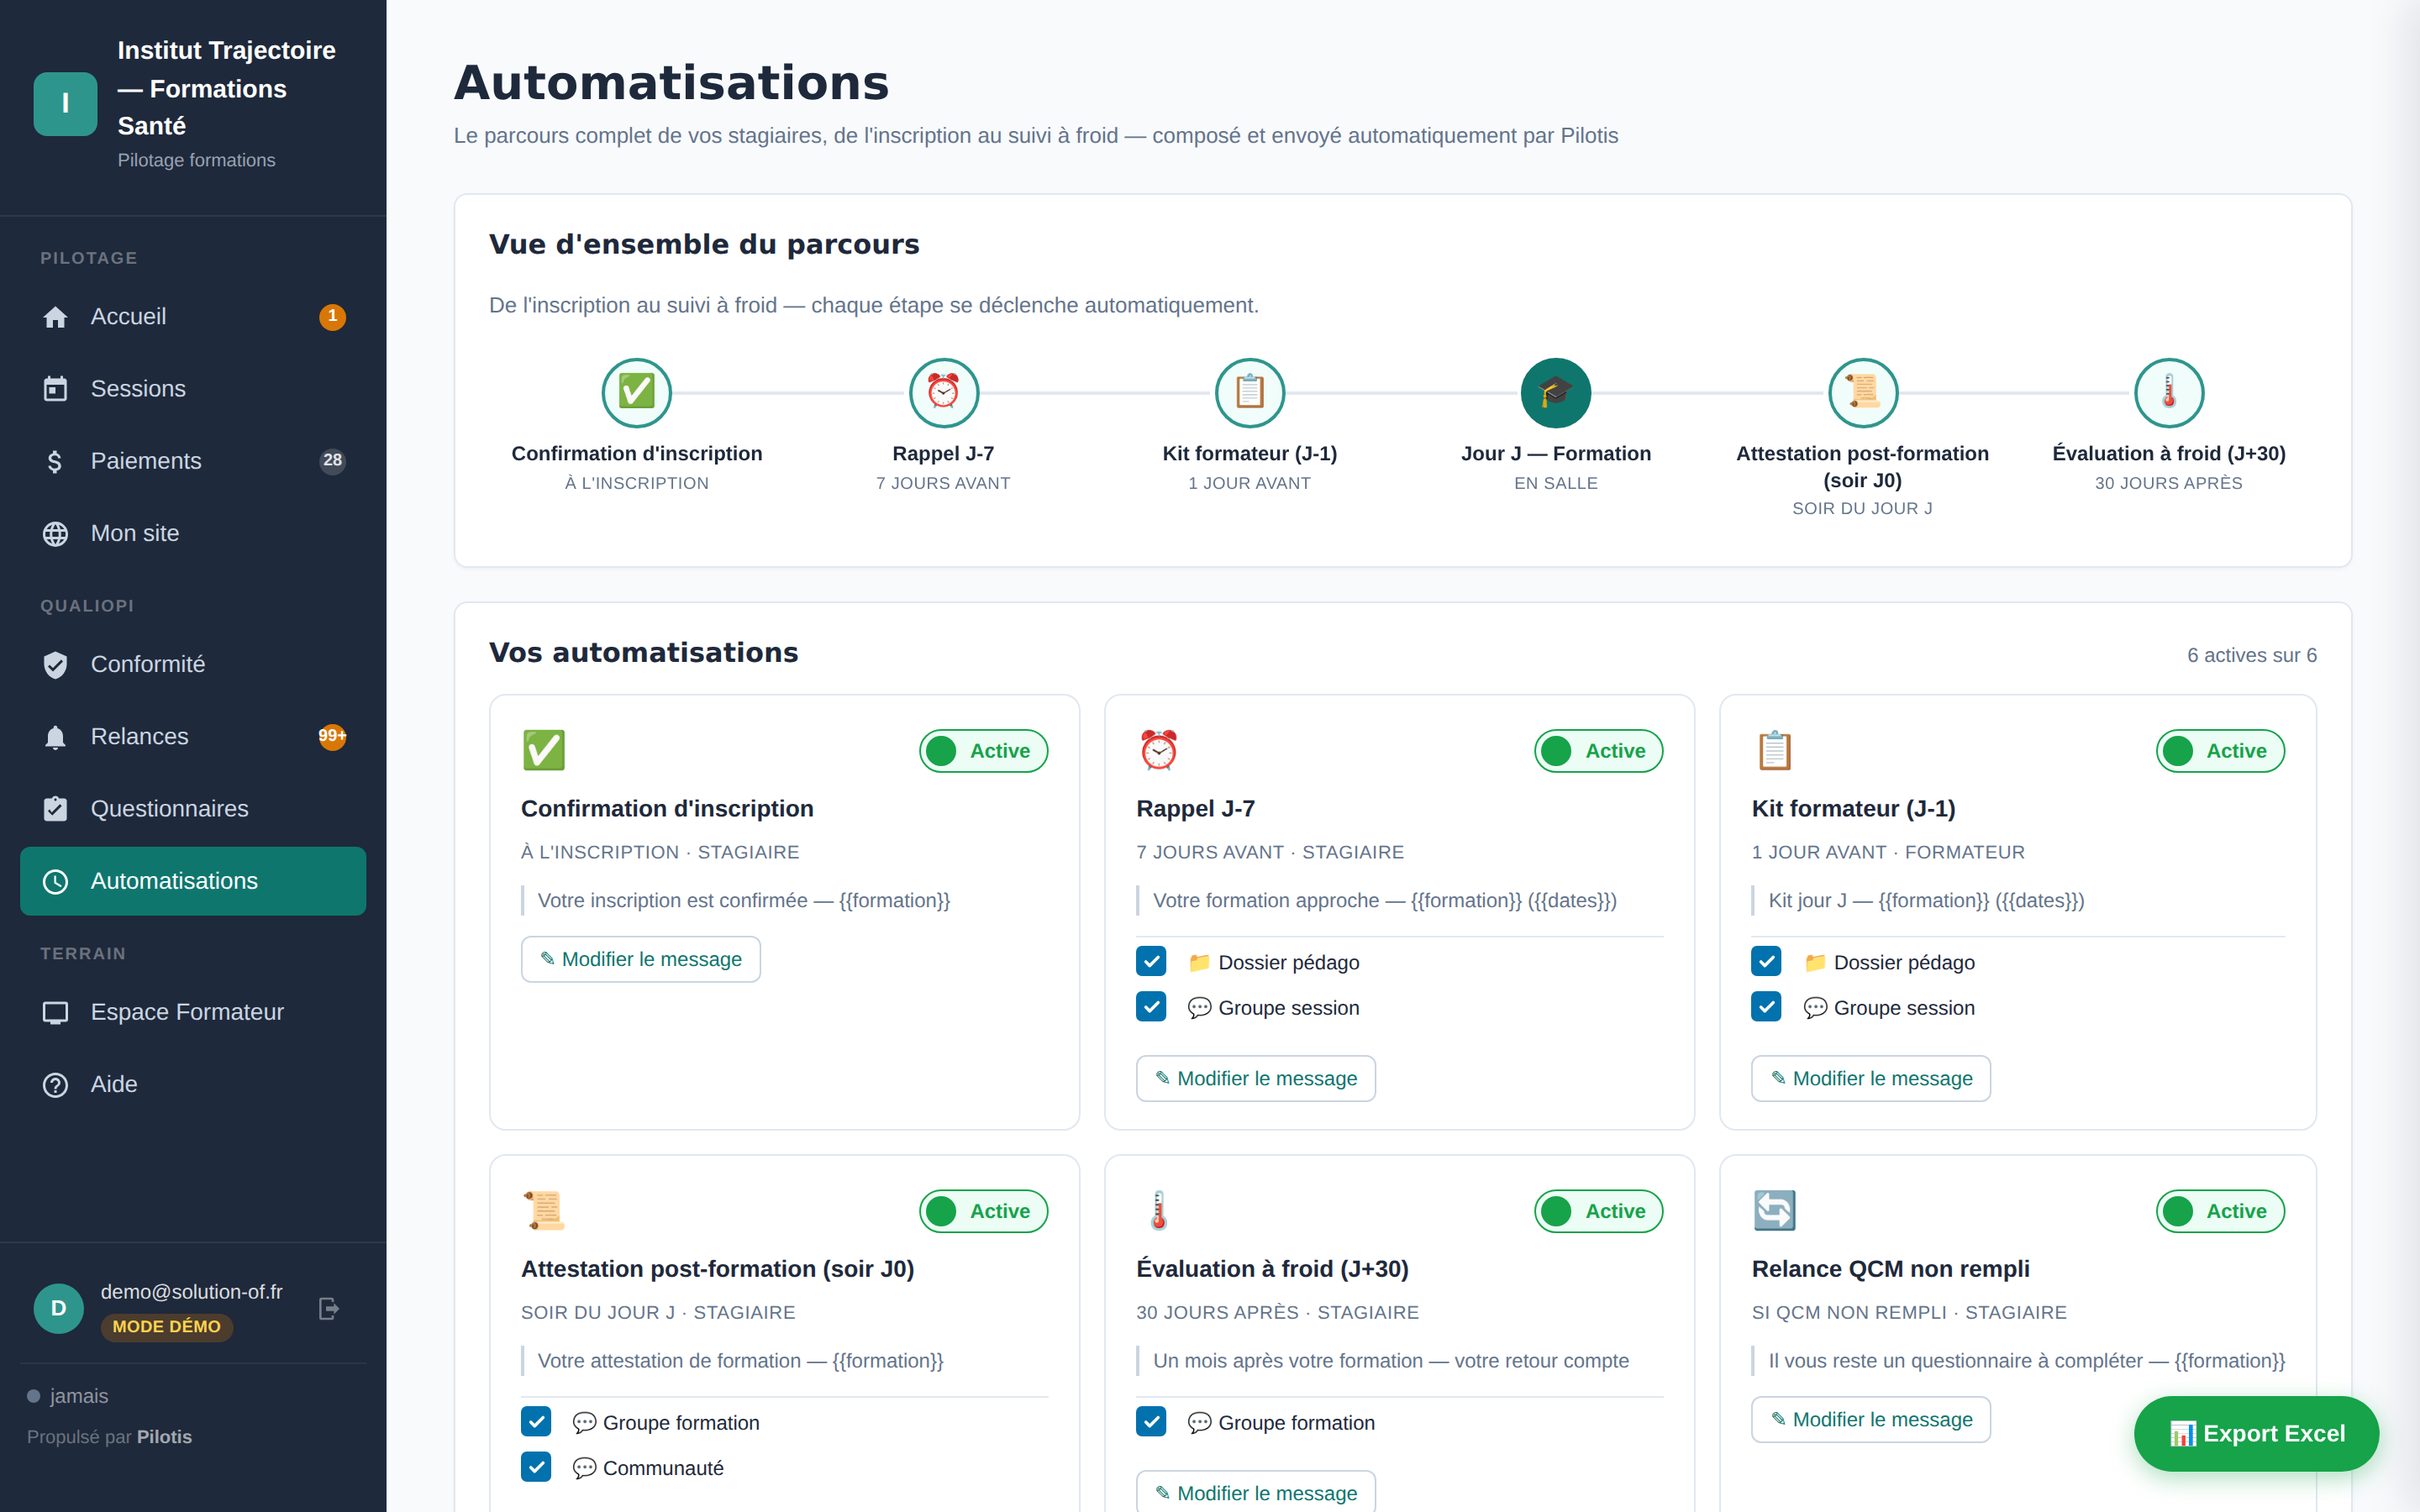Uncheck Communauté in Attestation post-formation card
2420x1512 pixels.
(536, 1467)
